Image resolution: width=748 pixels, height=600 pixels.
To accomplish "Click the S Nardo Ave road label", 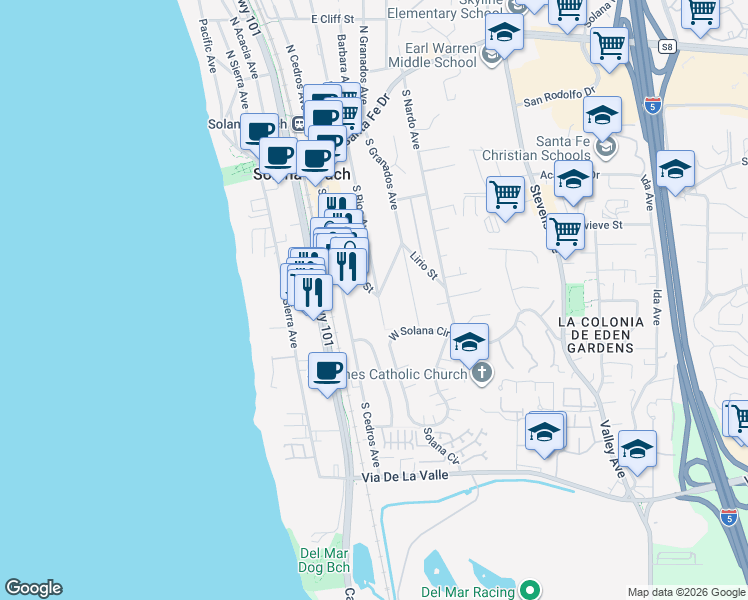I will (411, 119).
